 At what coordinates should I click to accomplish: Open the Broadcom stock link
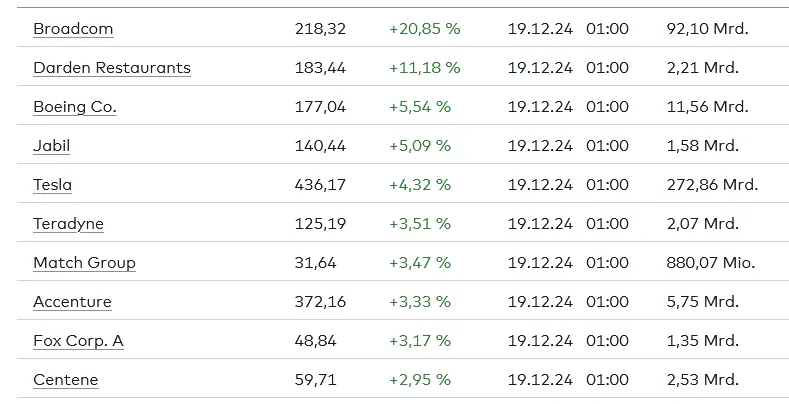73,29
